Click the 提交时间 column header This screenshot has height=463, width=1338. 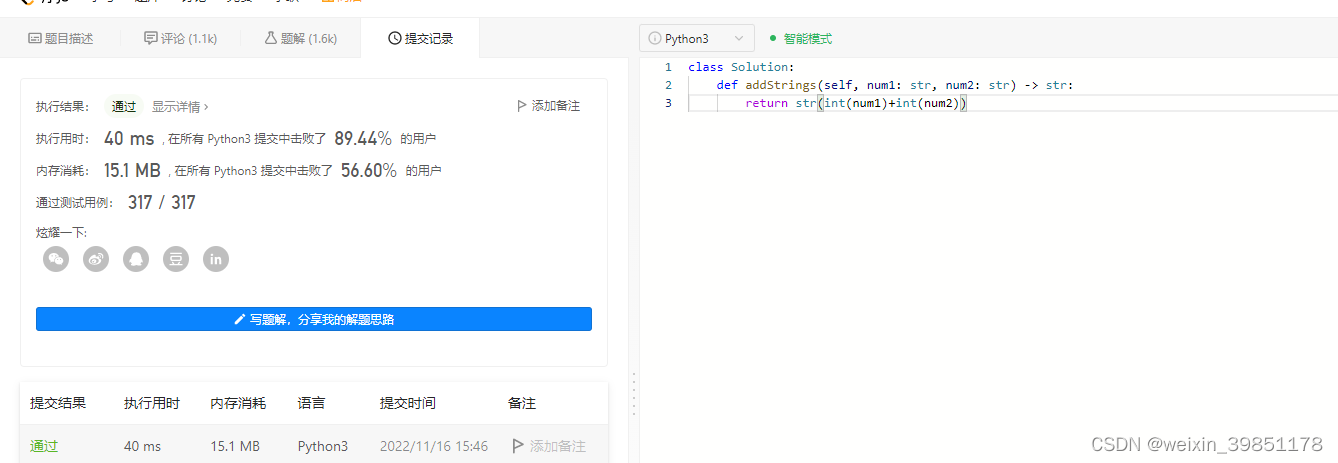pyautogui.click(x=407, y=403)
